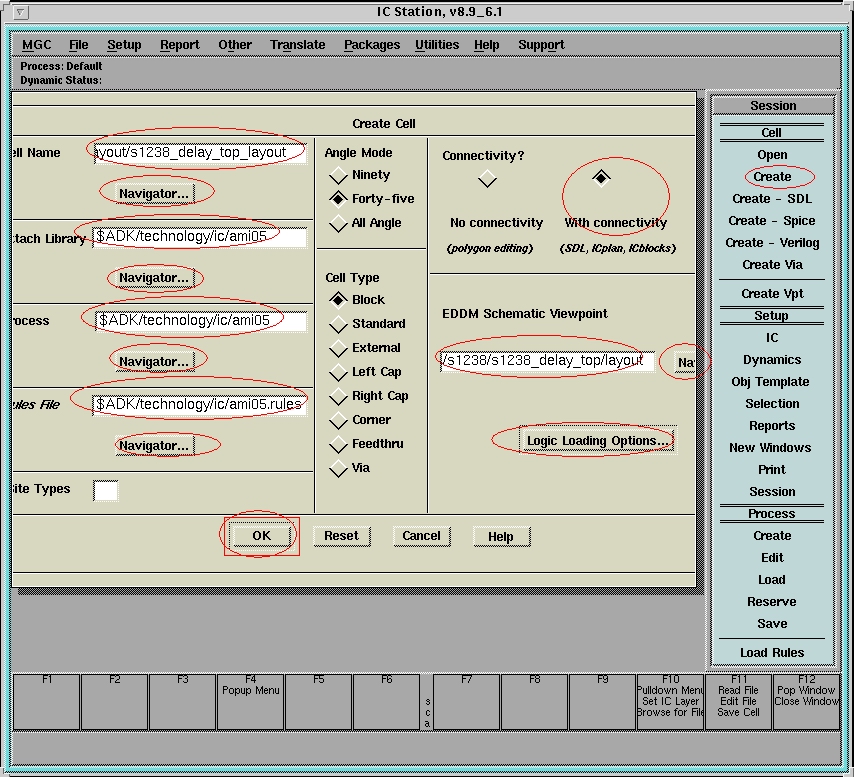This screenshot has width=854, height=777.
Task: Open the MGC menu
Action: point(37,45)
